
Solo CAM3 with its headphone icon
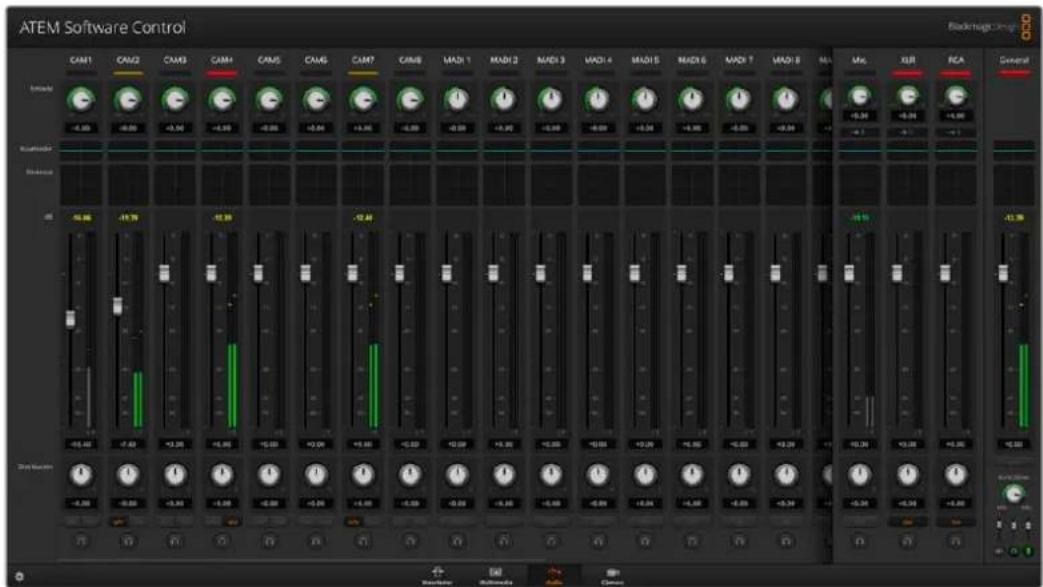tap(175, 541)
